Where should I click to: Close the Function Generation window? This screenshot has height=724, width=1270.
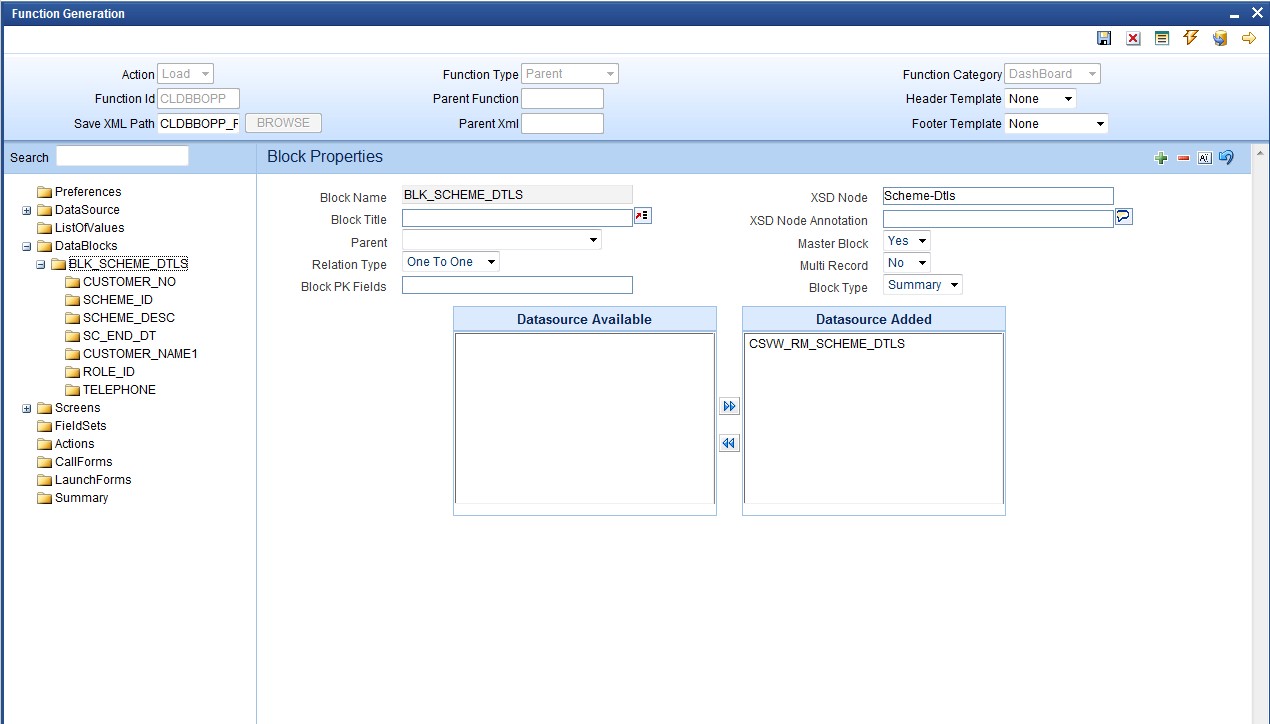point(1257,13)
